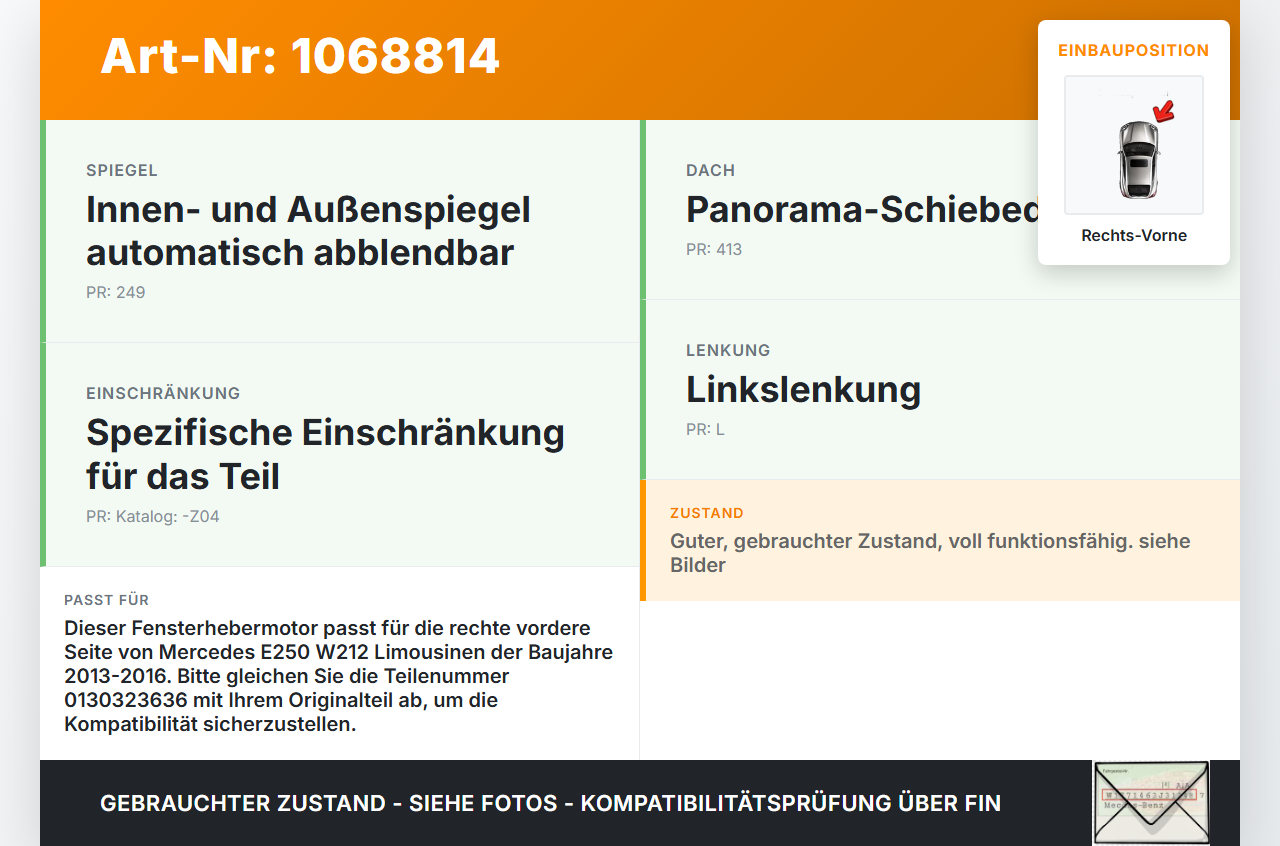The height and width of the screenshot is (846, 1280).
Task: Click the ZUSTAND condition box
Action: [940, 540]
